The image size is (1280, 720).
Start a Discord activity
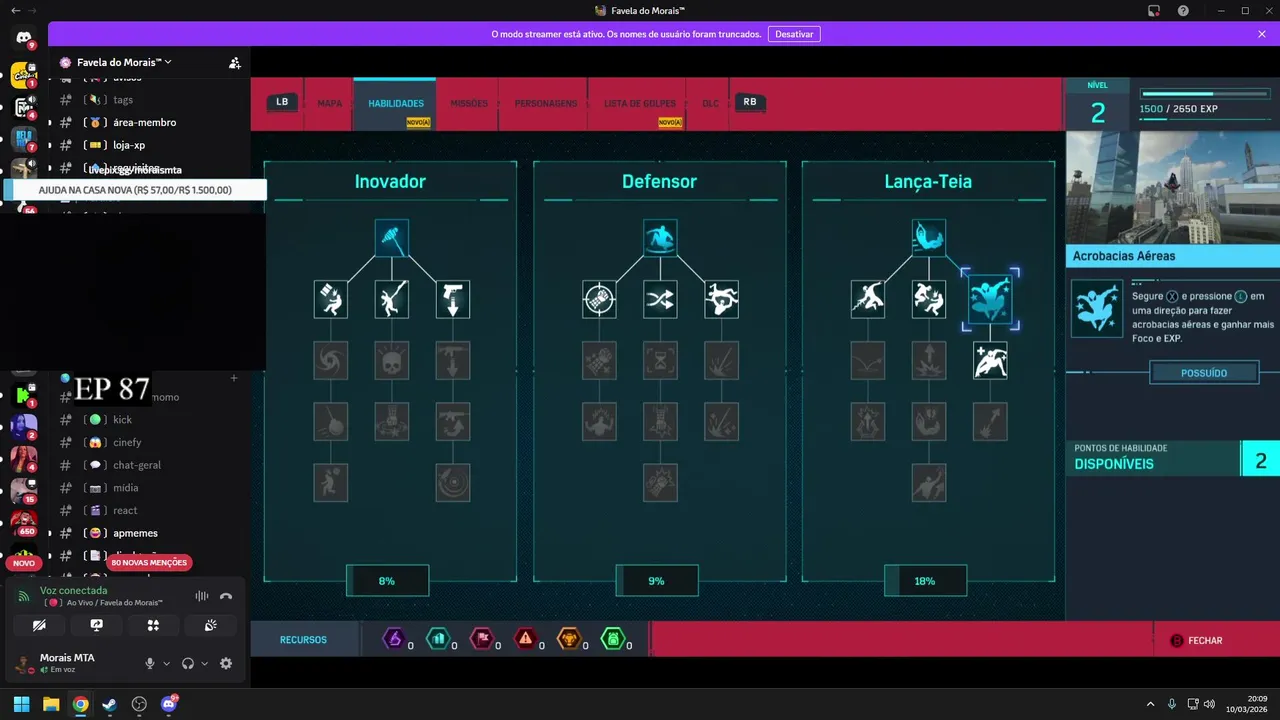pyautogui.click(x=153, y=625)
